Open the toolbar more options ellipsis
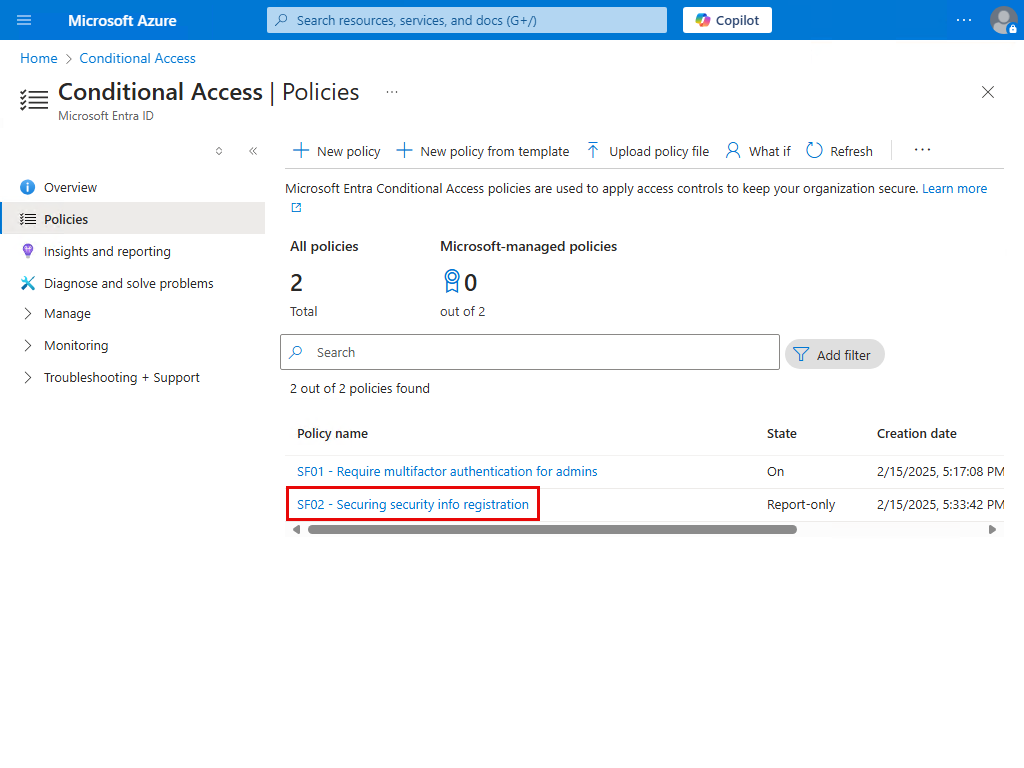 pos(922,150)
